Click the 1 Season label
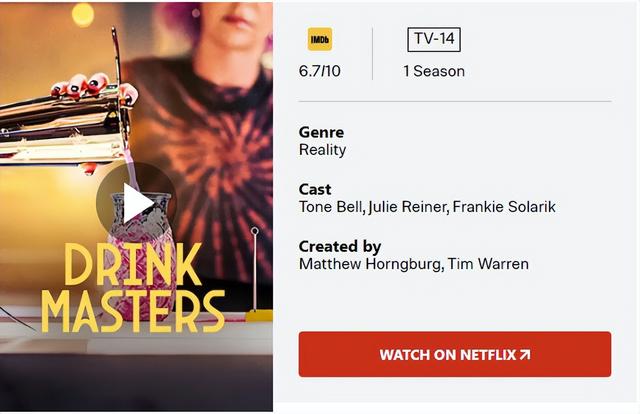This screenshot has width=640, height=414. 434,71
